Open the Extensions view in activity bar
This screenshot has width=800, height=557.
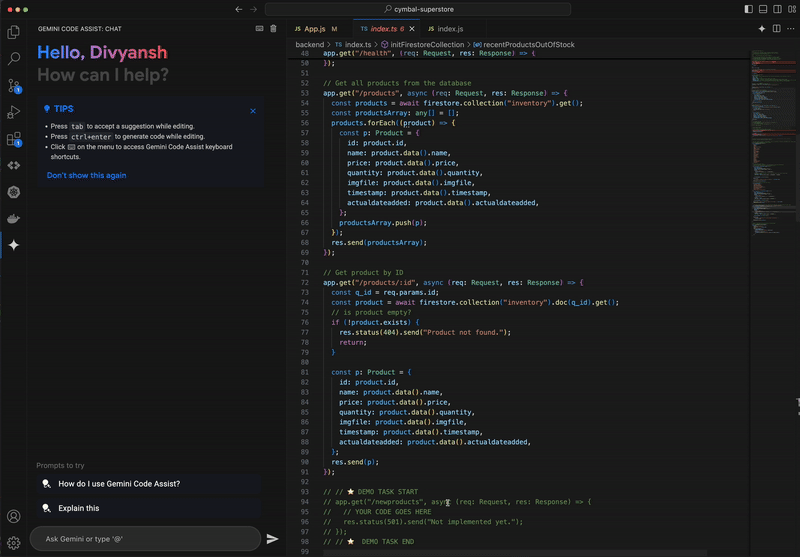pos(14,139)
